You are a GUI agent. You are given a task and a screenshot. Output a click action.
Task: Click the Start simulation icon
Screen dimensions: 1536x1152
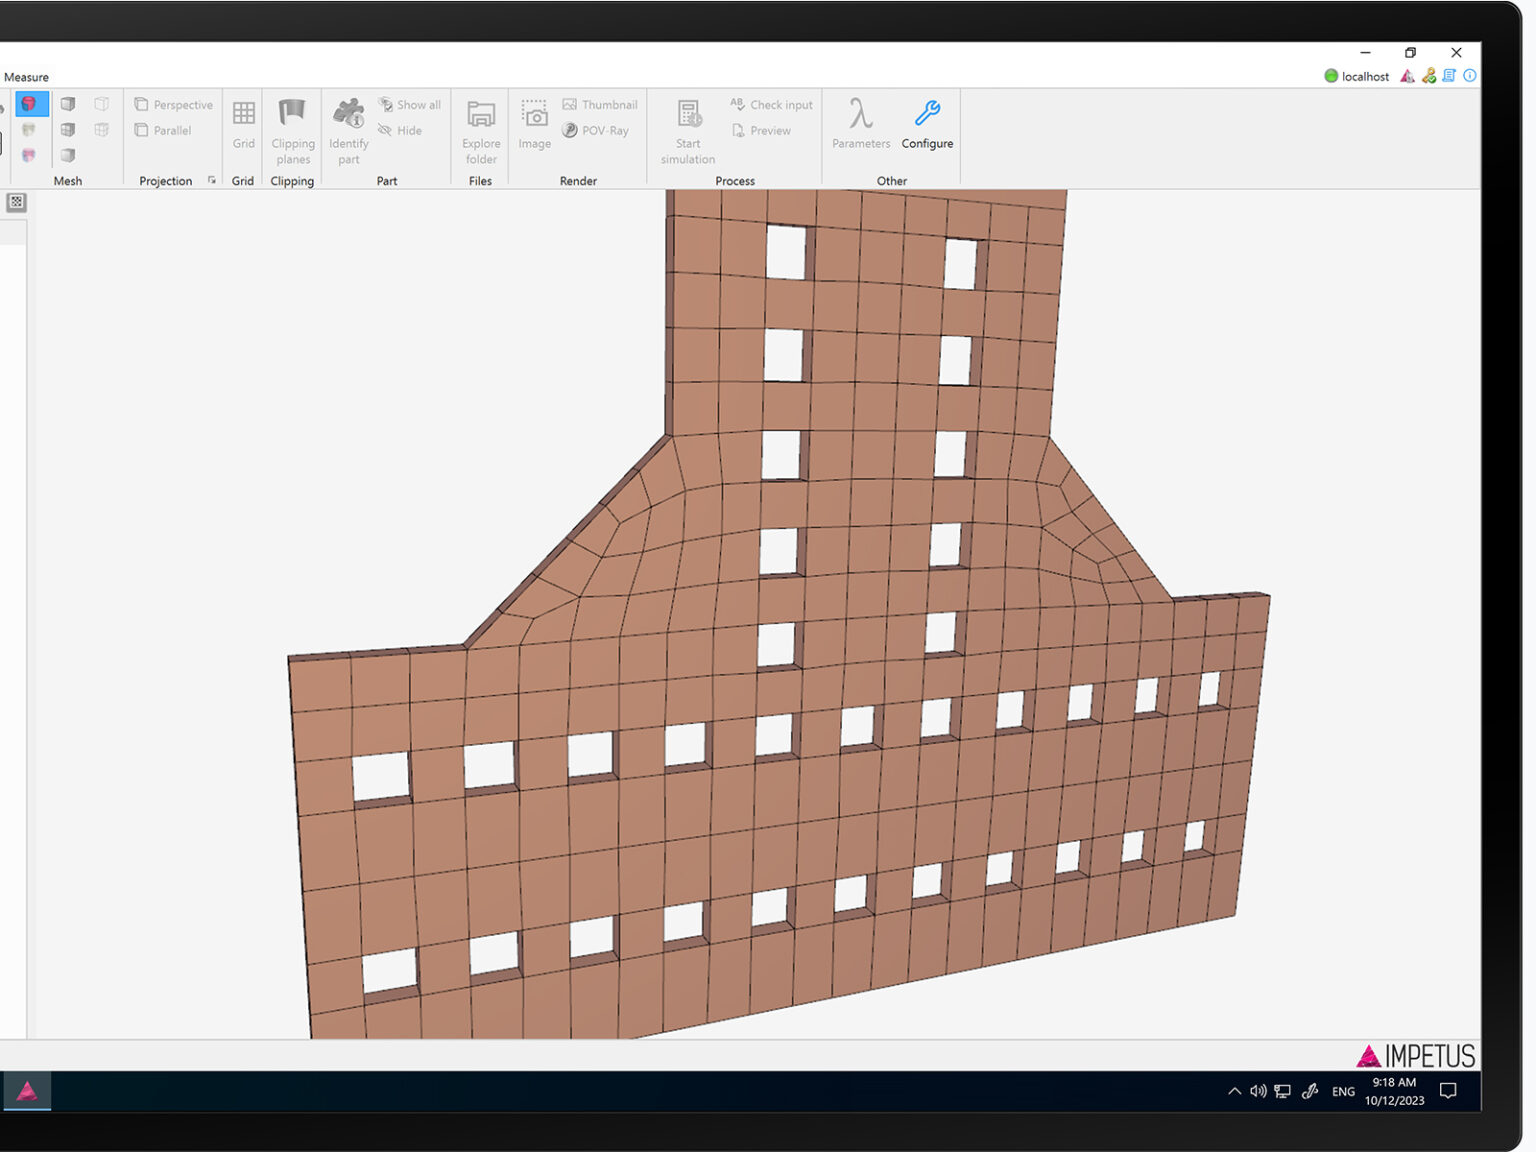point(688,114)
